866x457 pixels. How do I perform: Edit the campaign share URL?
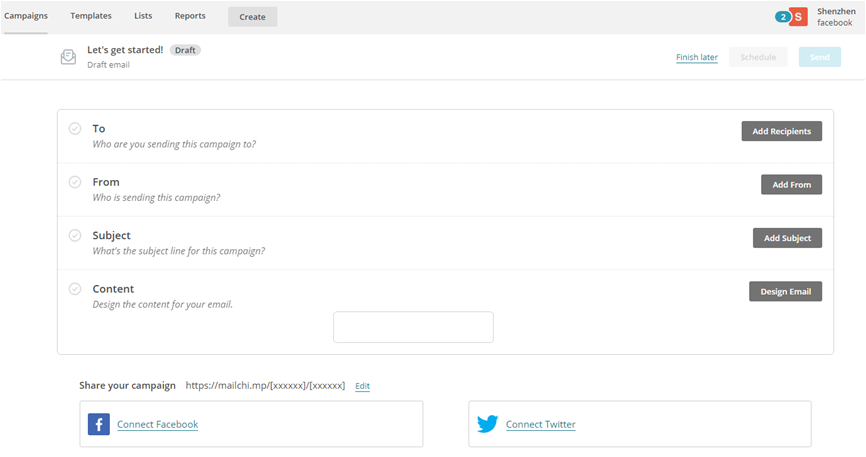(x=362, y=386)
